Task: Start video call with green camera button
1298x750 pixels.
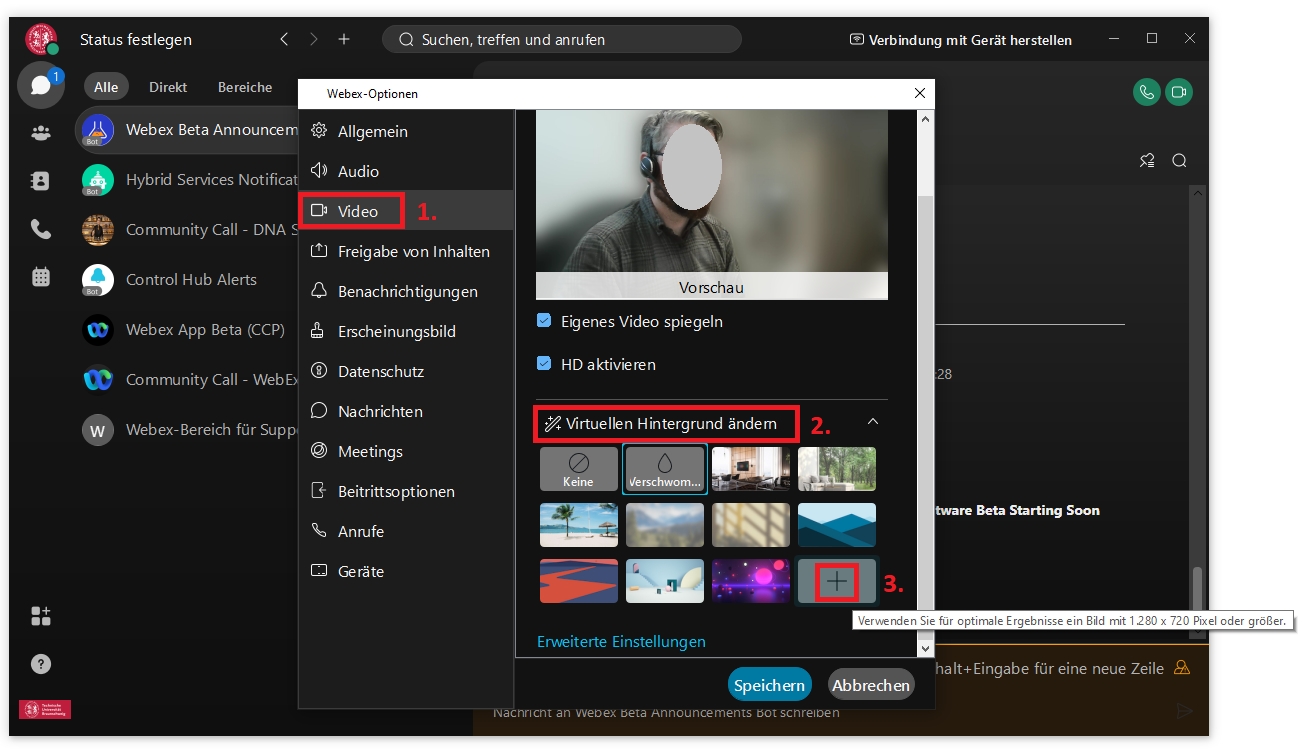Action: pos(1179,92)
